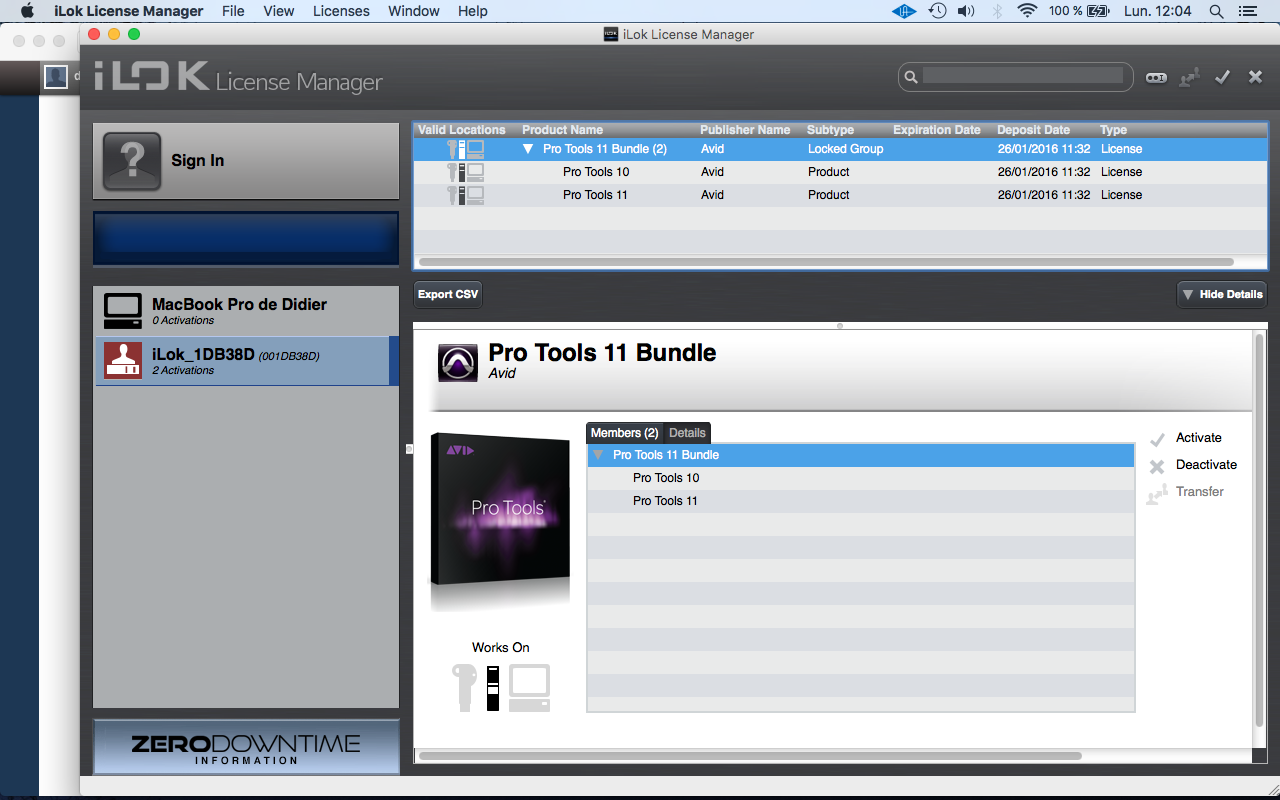Click the Sign In user icon
Viewport: 1280px width, 800px height.
pyautogui.click(x=132, y=161)
